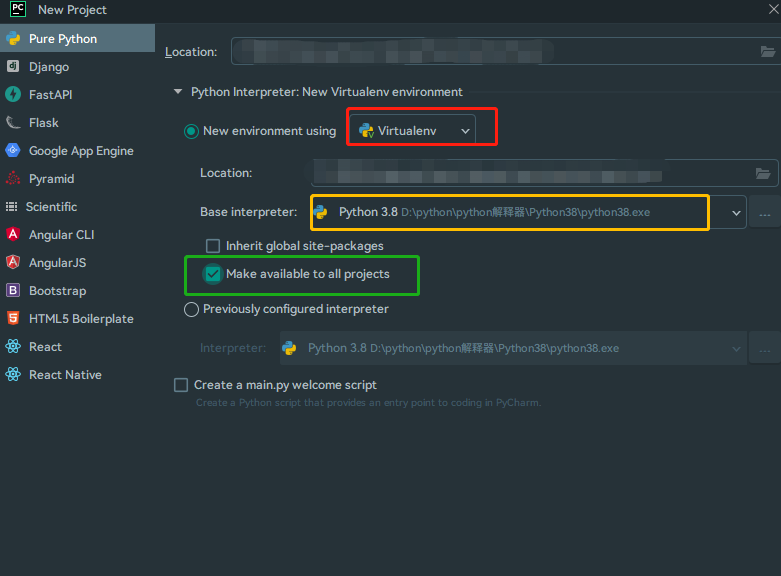Click the Angular CLI icon
This screenshot has height=576, width=781.
[x=13, y=234]
